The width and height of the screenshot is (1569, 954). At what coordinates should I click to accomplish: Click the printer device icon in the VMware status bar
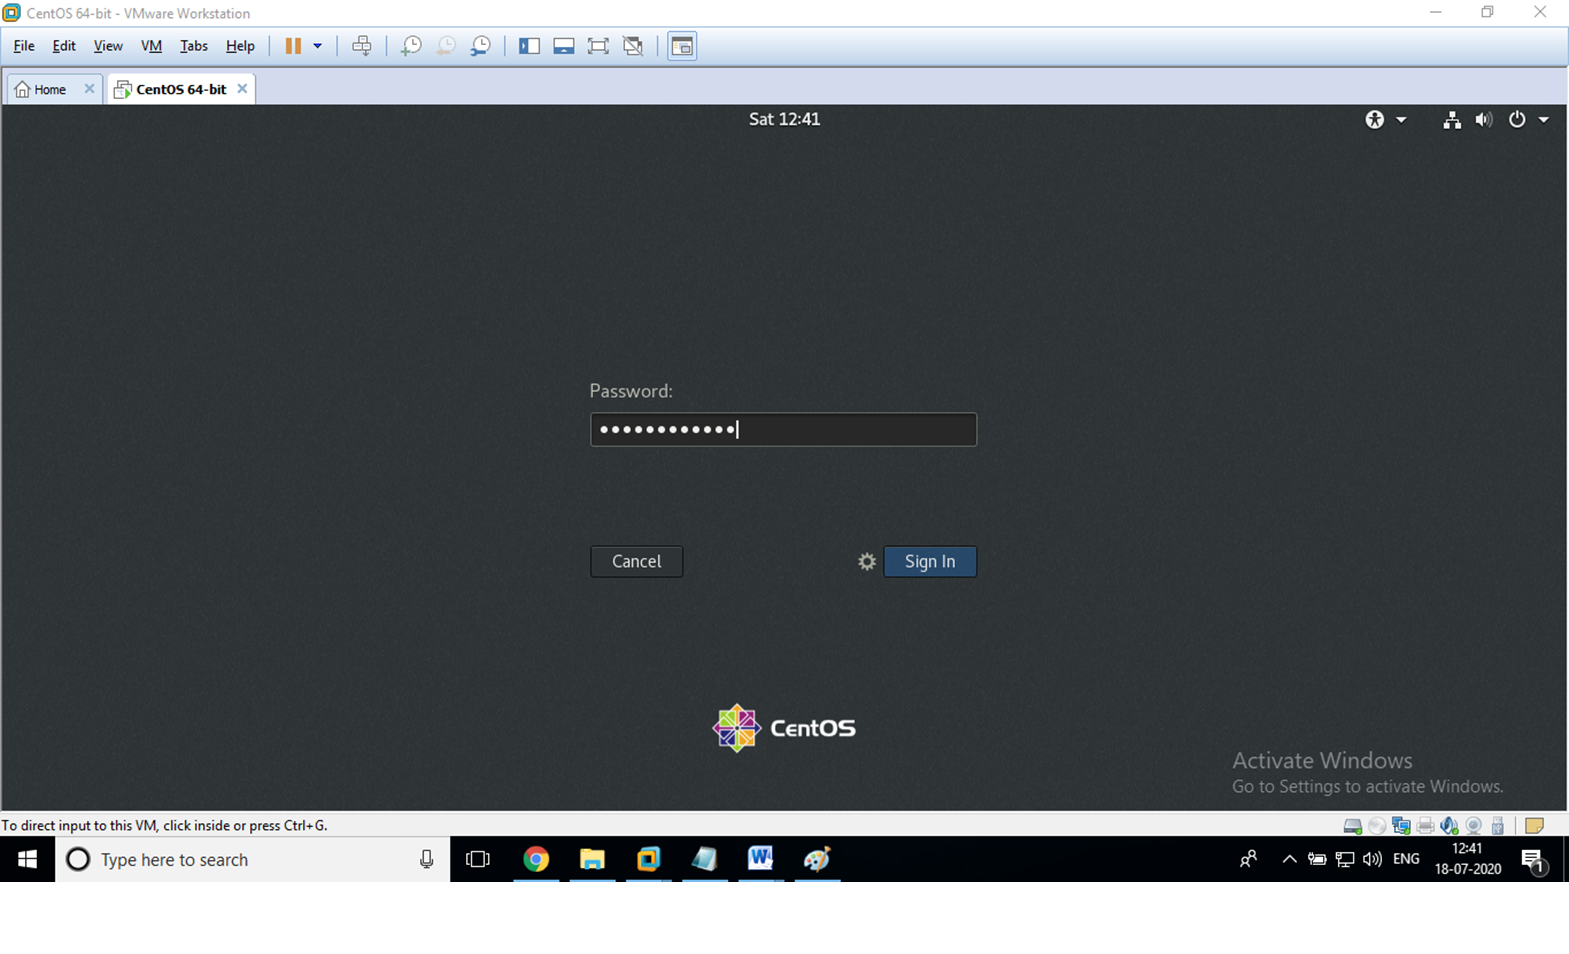pos(1426,826)
